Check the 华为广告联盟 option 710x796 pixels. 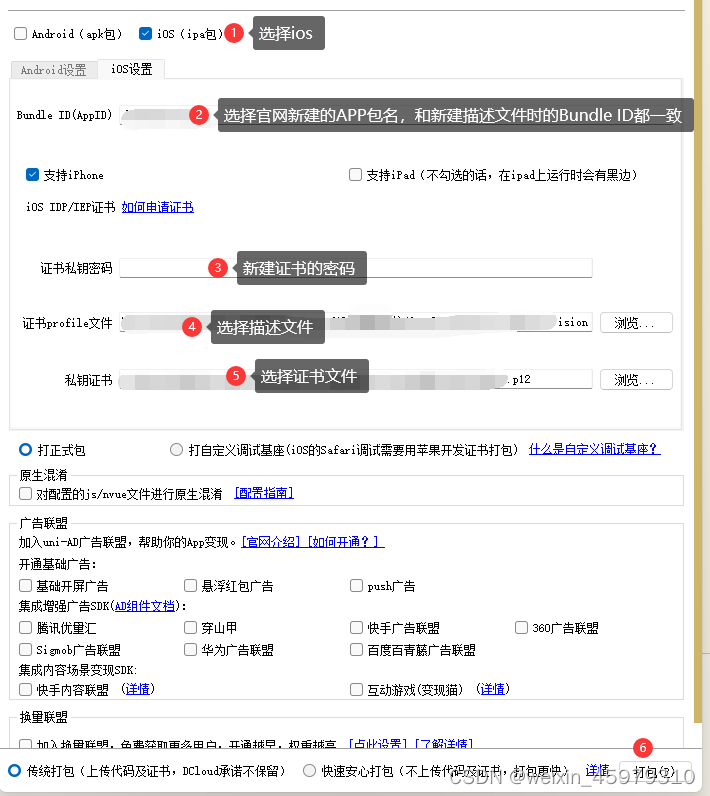point(190,650)
